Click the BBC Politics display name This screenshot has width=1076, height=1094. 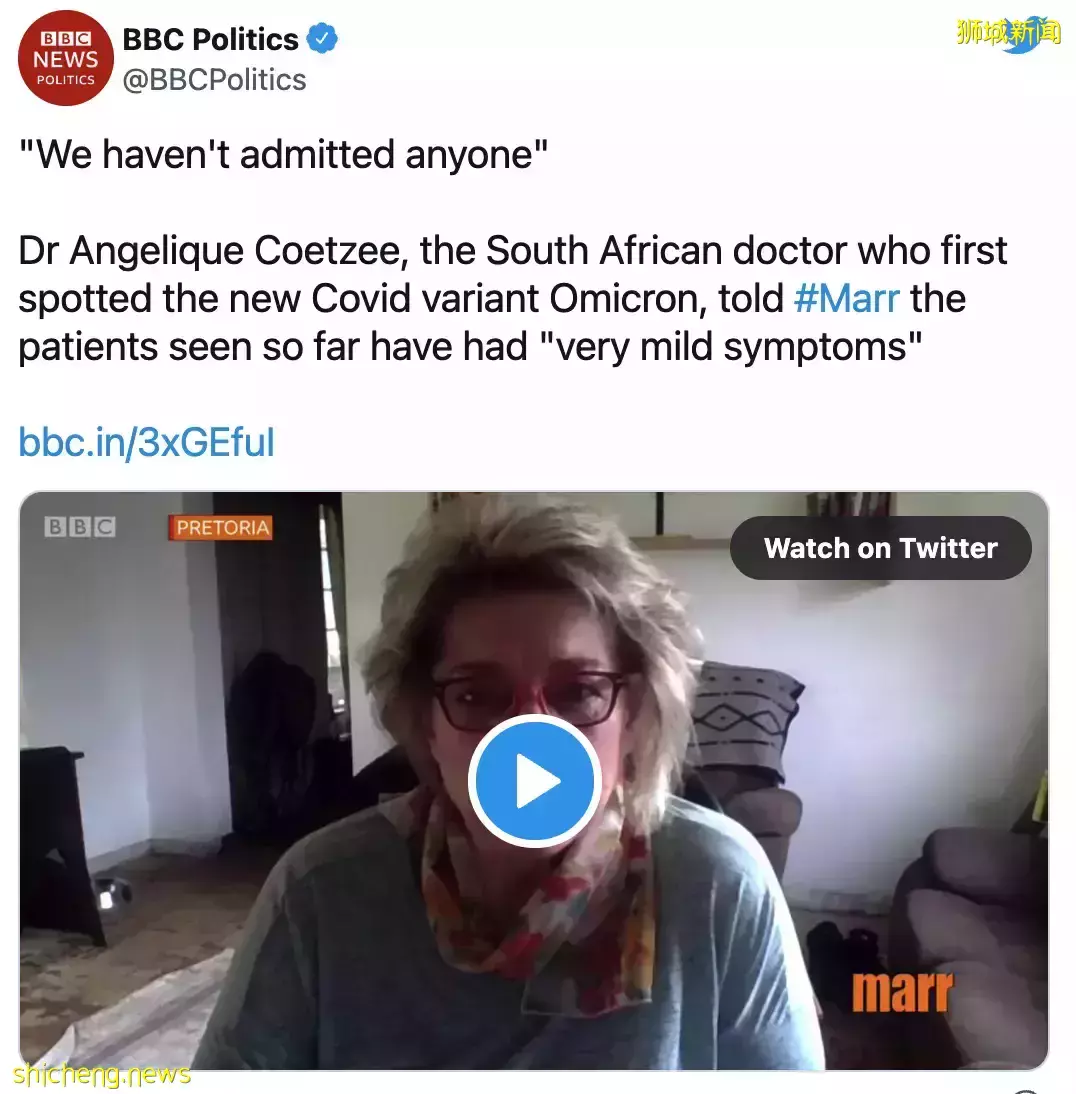click(210, 40)
